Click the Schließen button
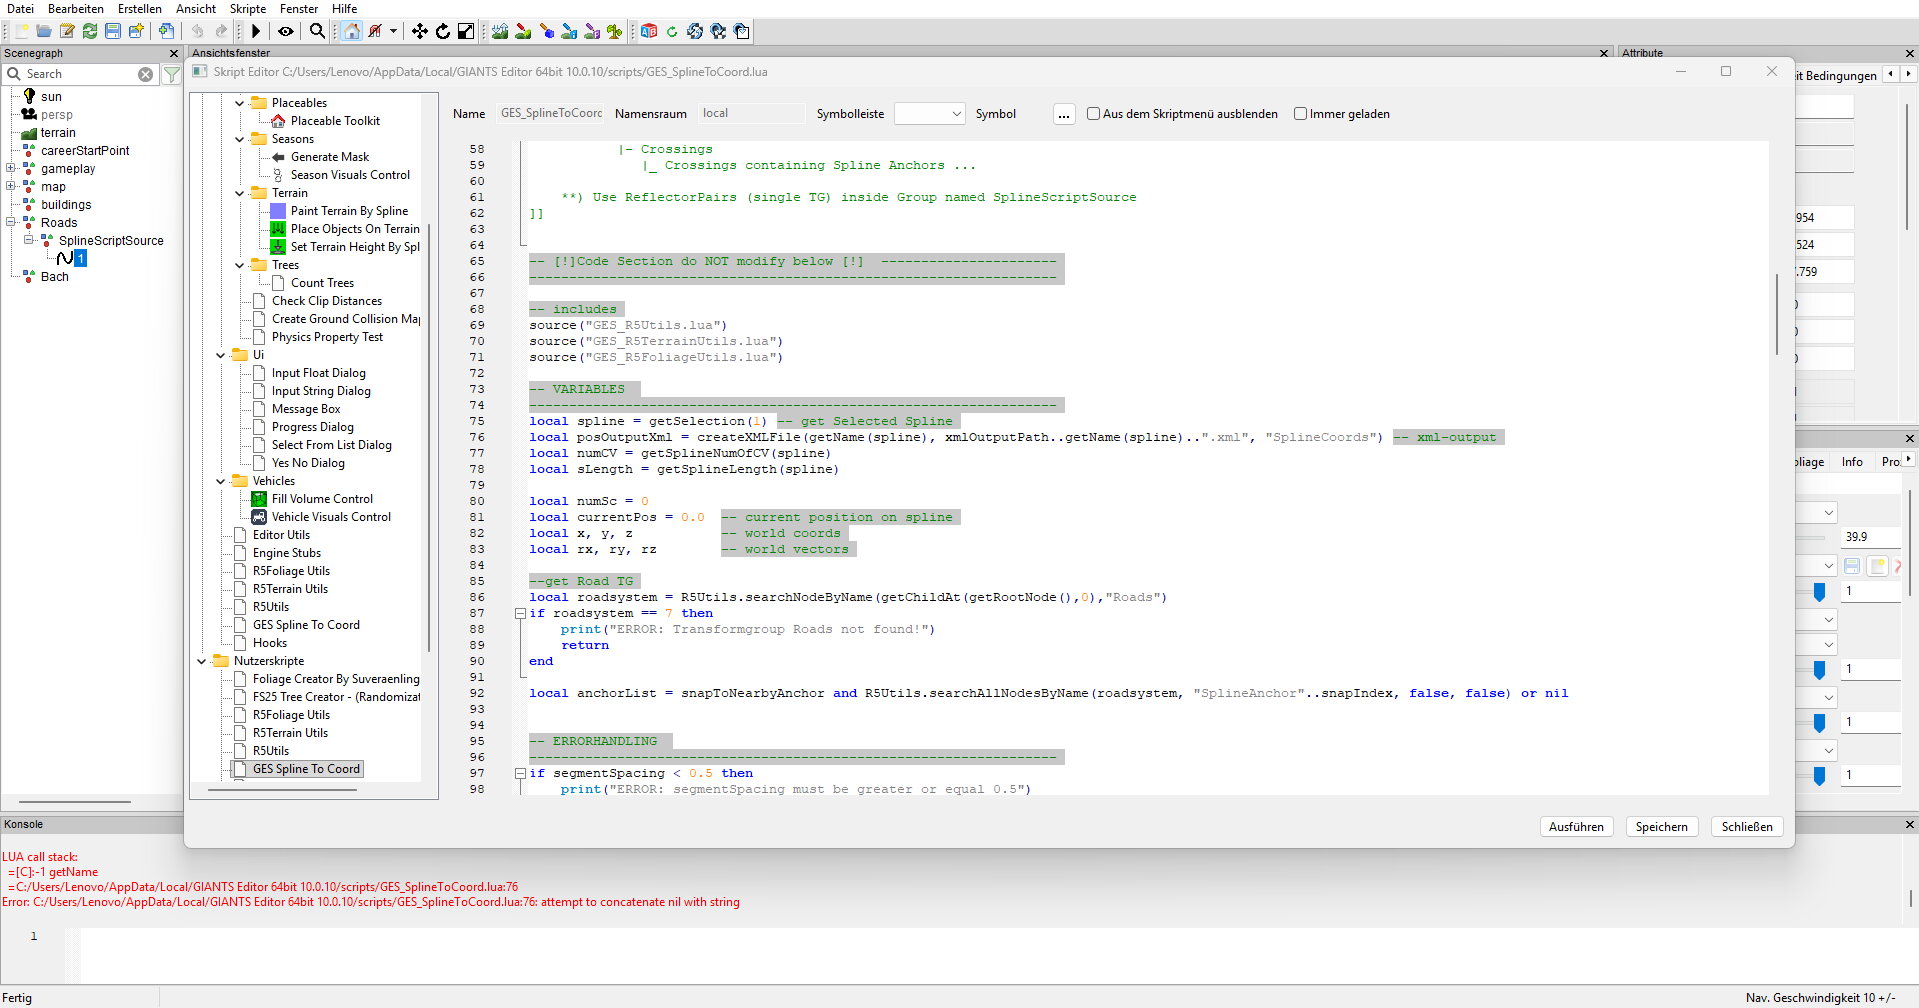The image size is (1919, 1008). tap(1747, 827)
